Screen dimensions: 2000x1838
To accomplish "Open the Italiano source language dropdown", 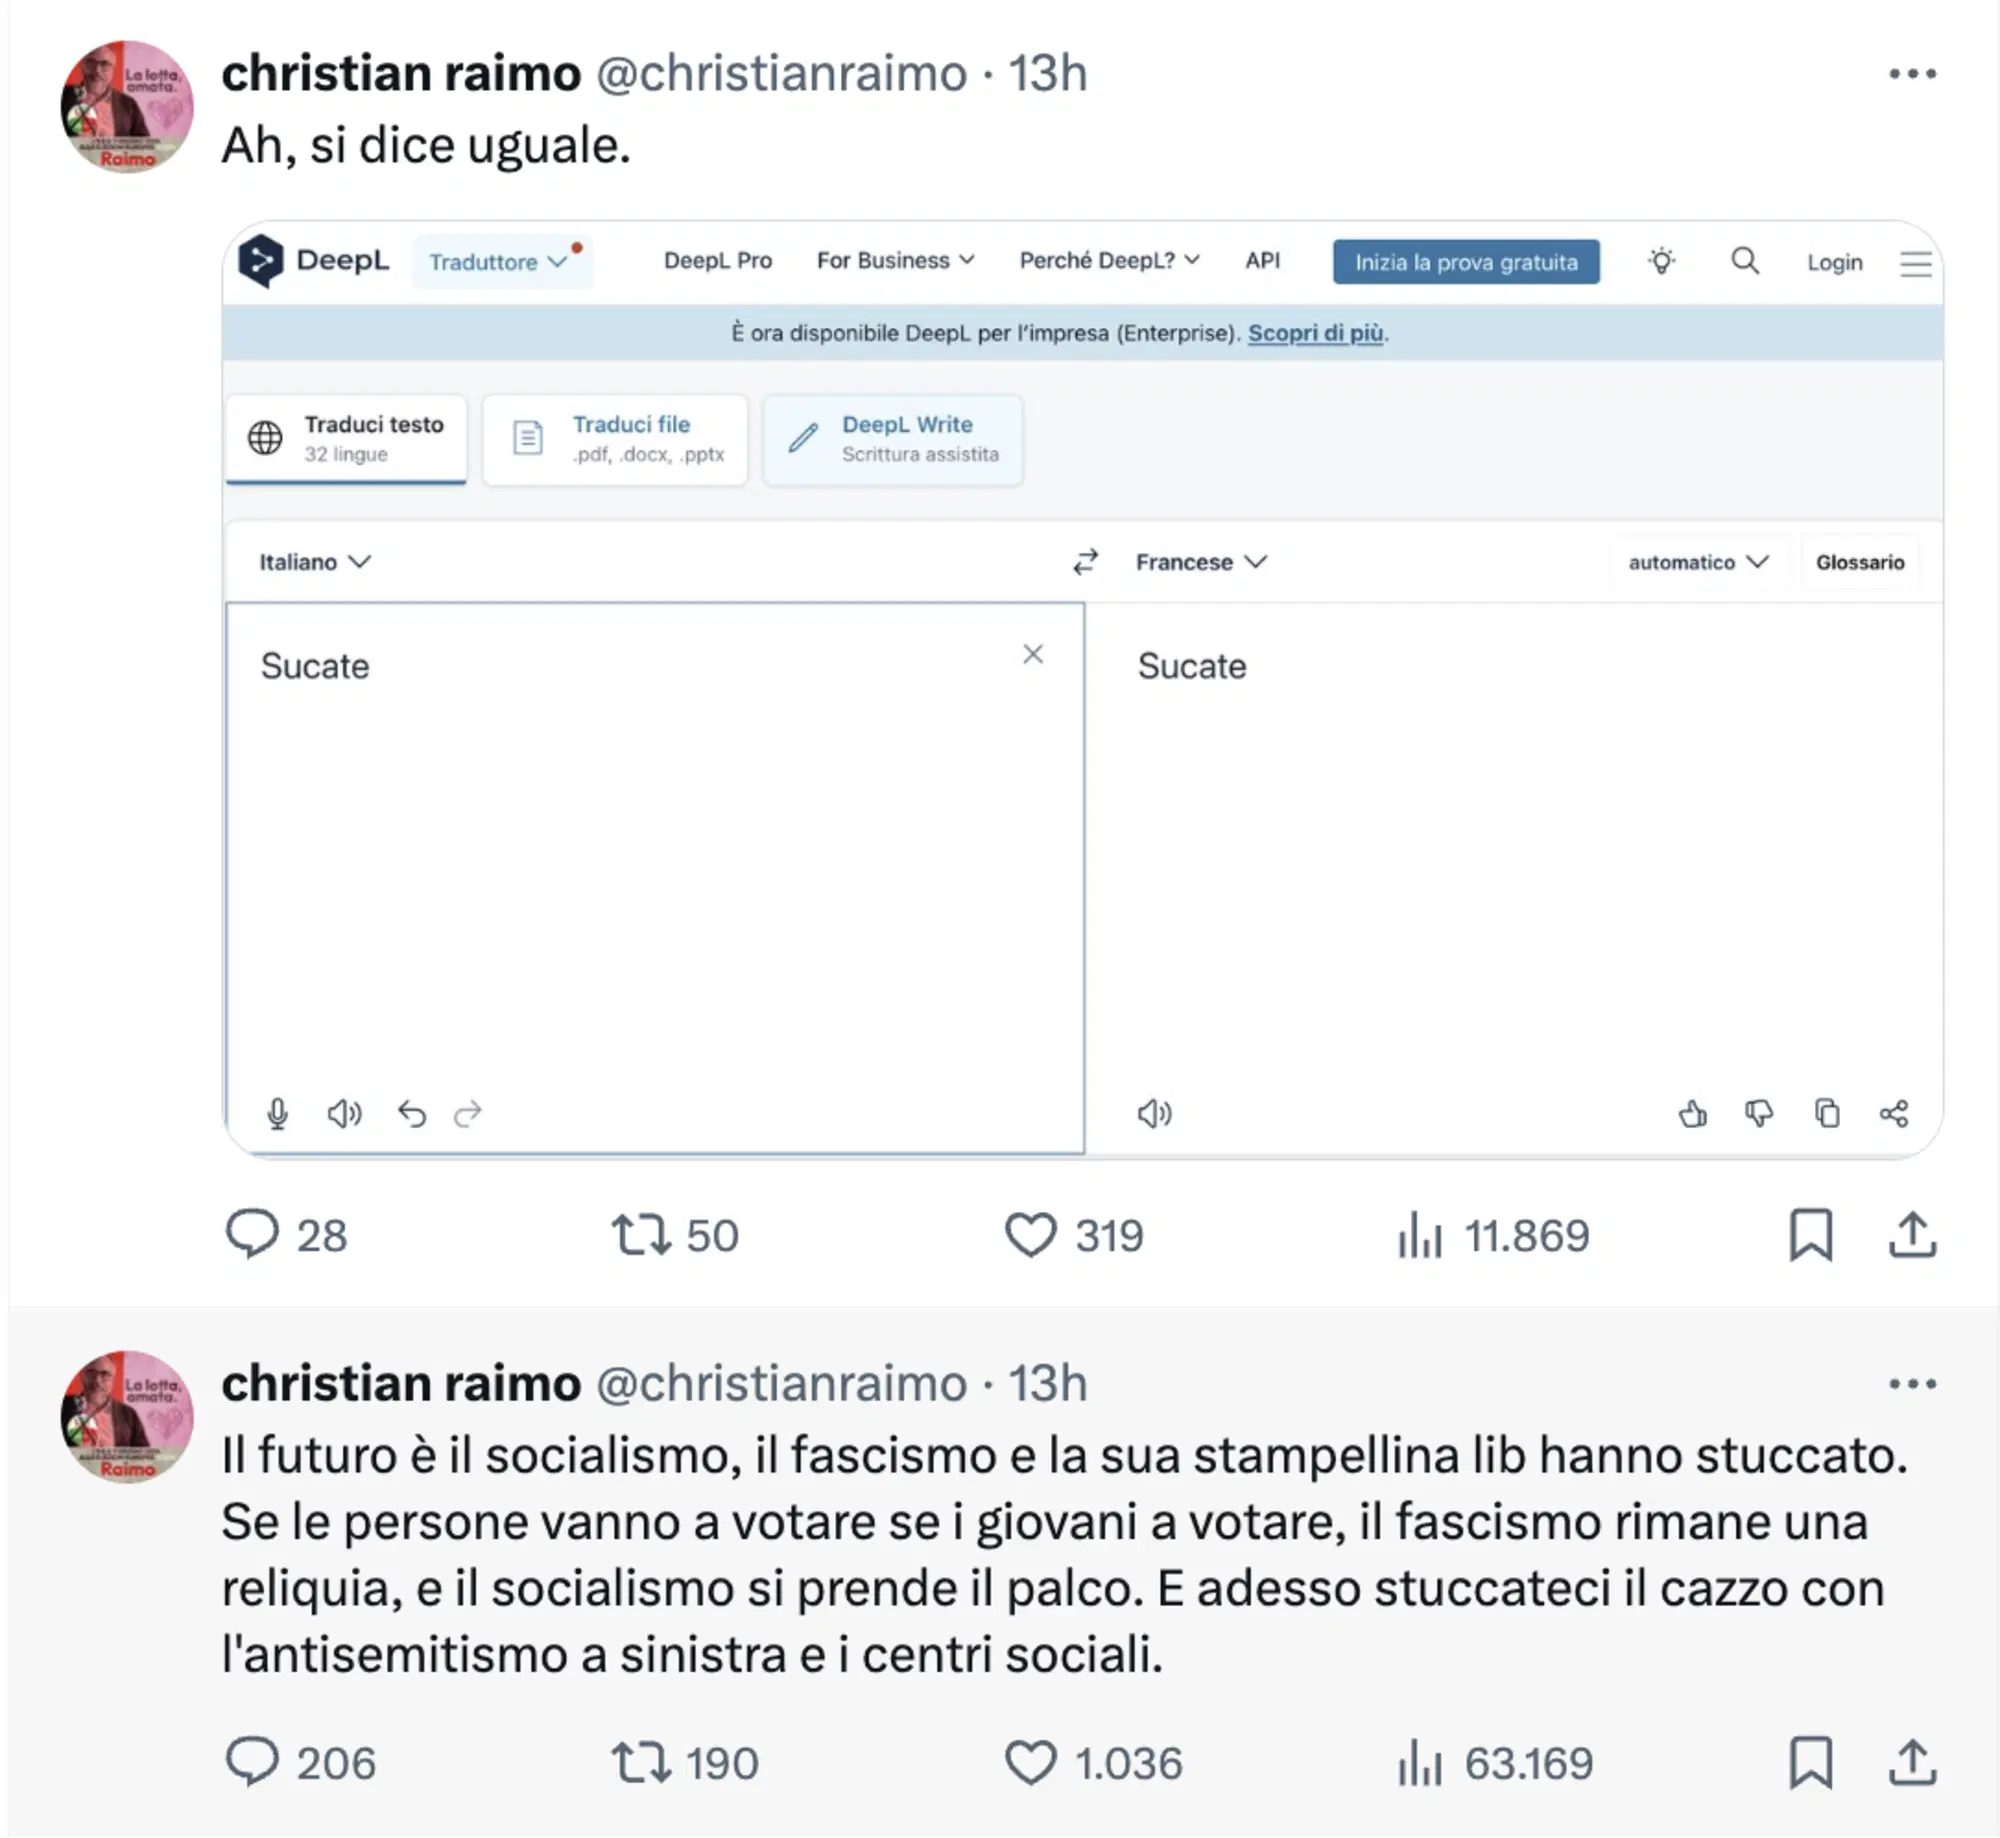I will [312, 561].
